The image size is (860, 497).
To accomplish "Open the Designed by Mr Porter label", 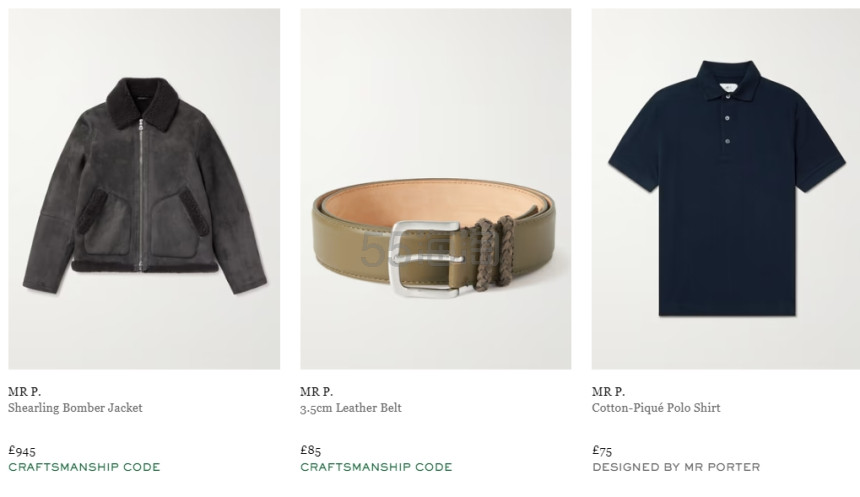I will 676,467.
